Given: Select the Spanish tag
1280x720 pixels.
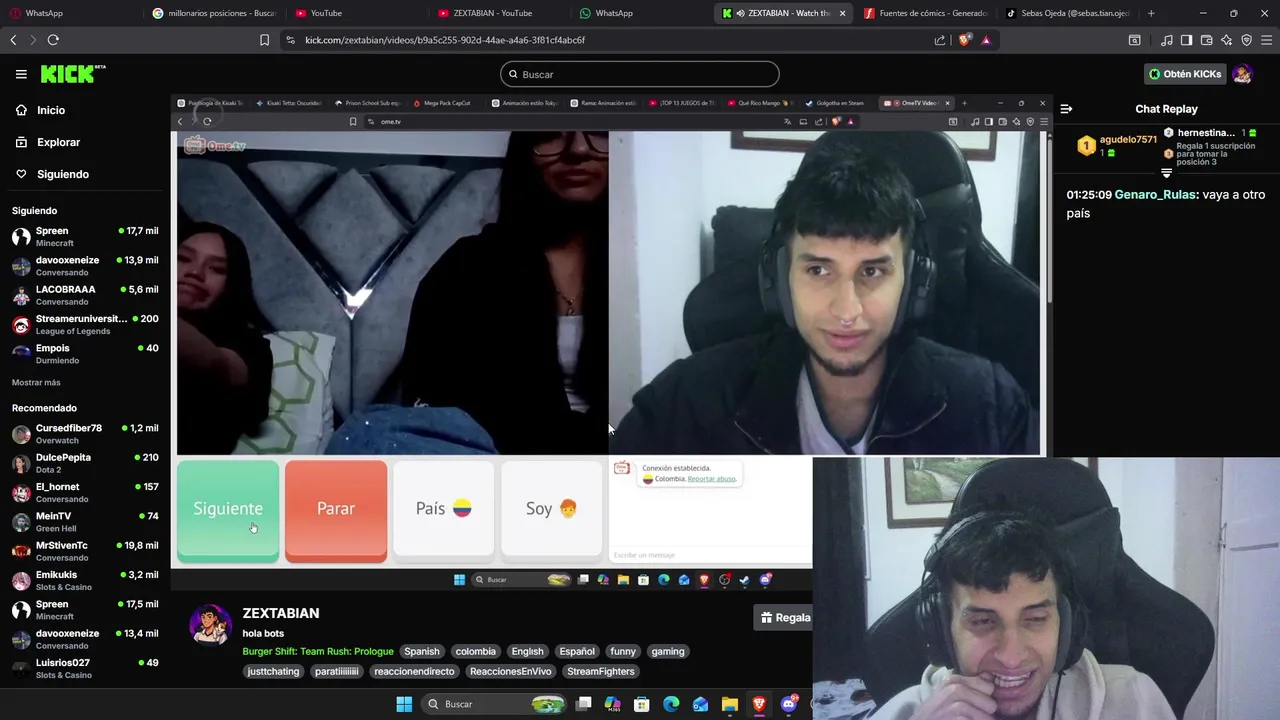Looking at the screenshot, I should pos(422,651).
